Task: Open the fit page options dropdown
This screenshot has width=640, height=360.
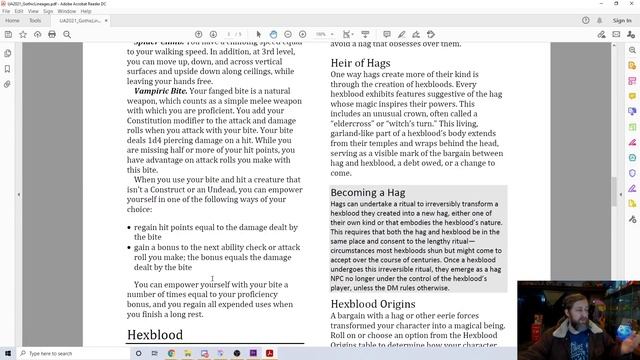Action: pos(348,34)
